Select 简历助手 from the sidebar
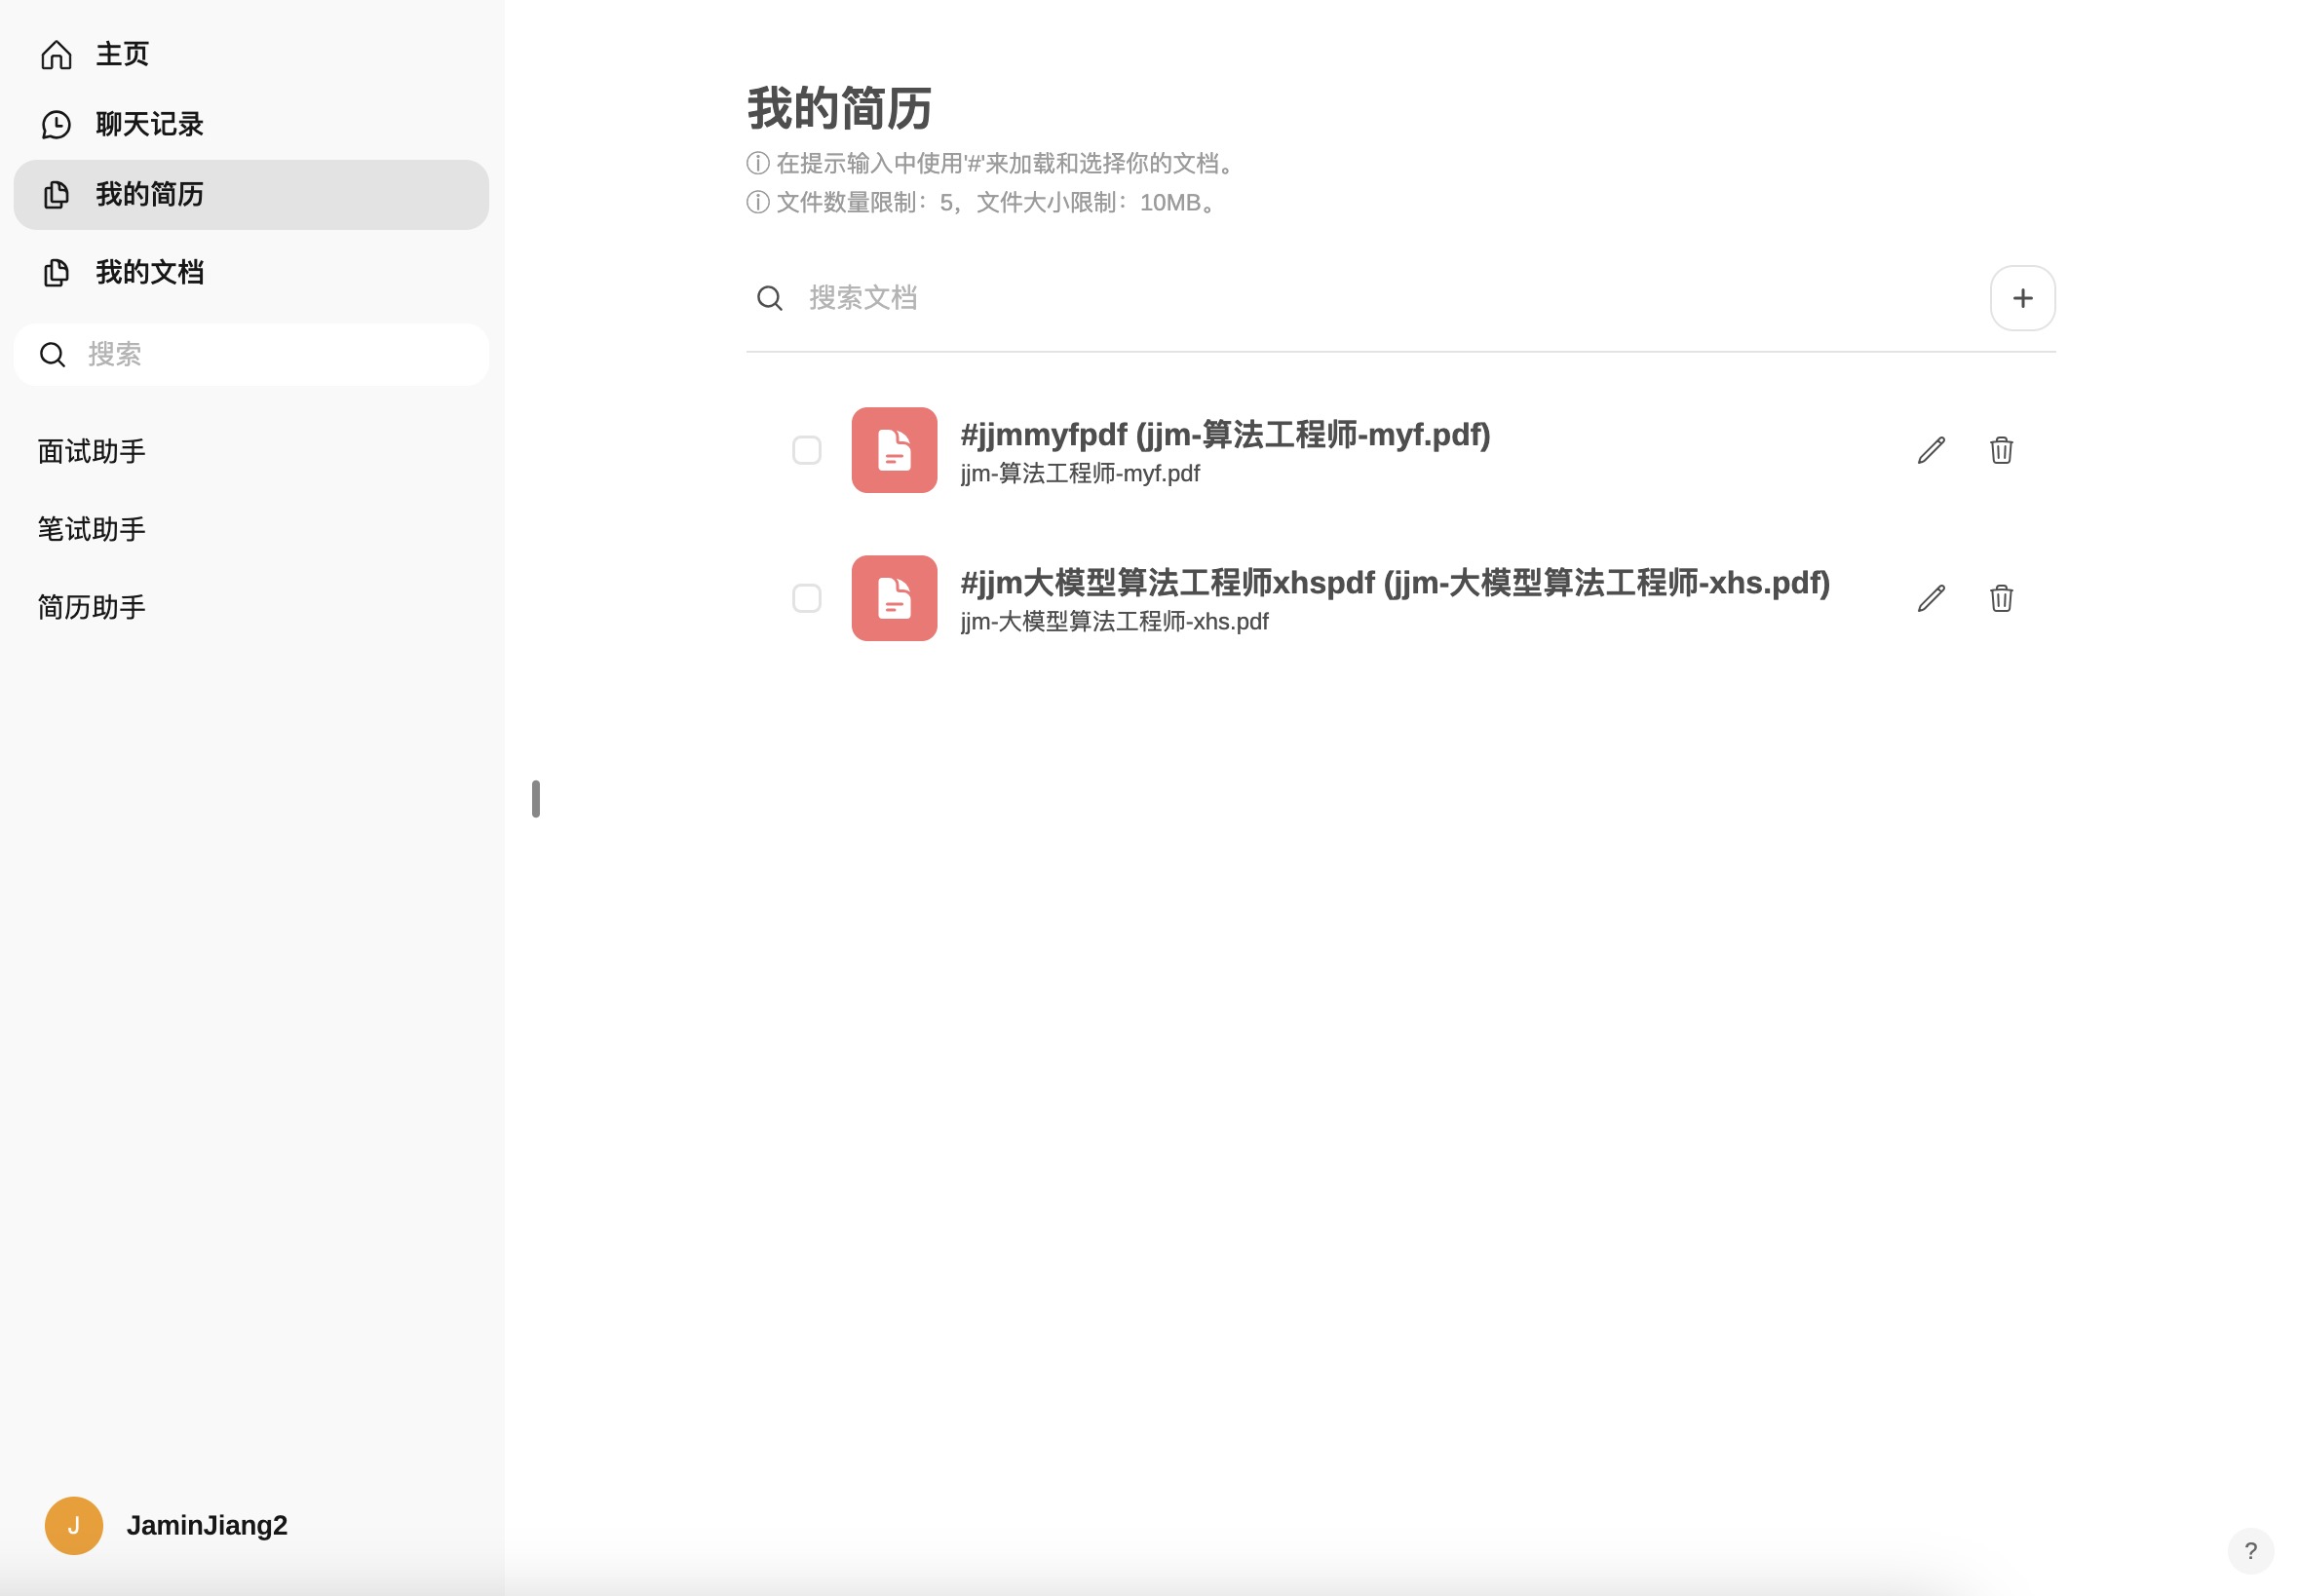 (x=90, y=606)
